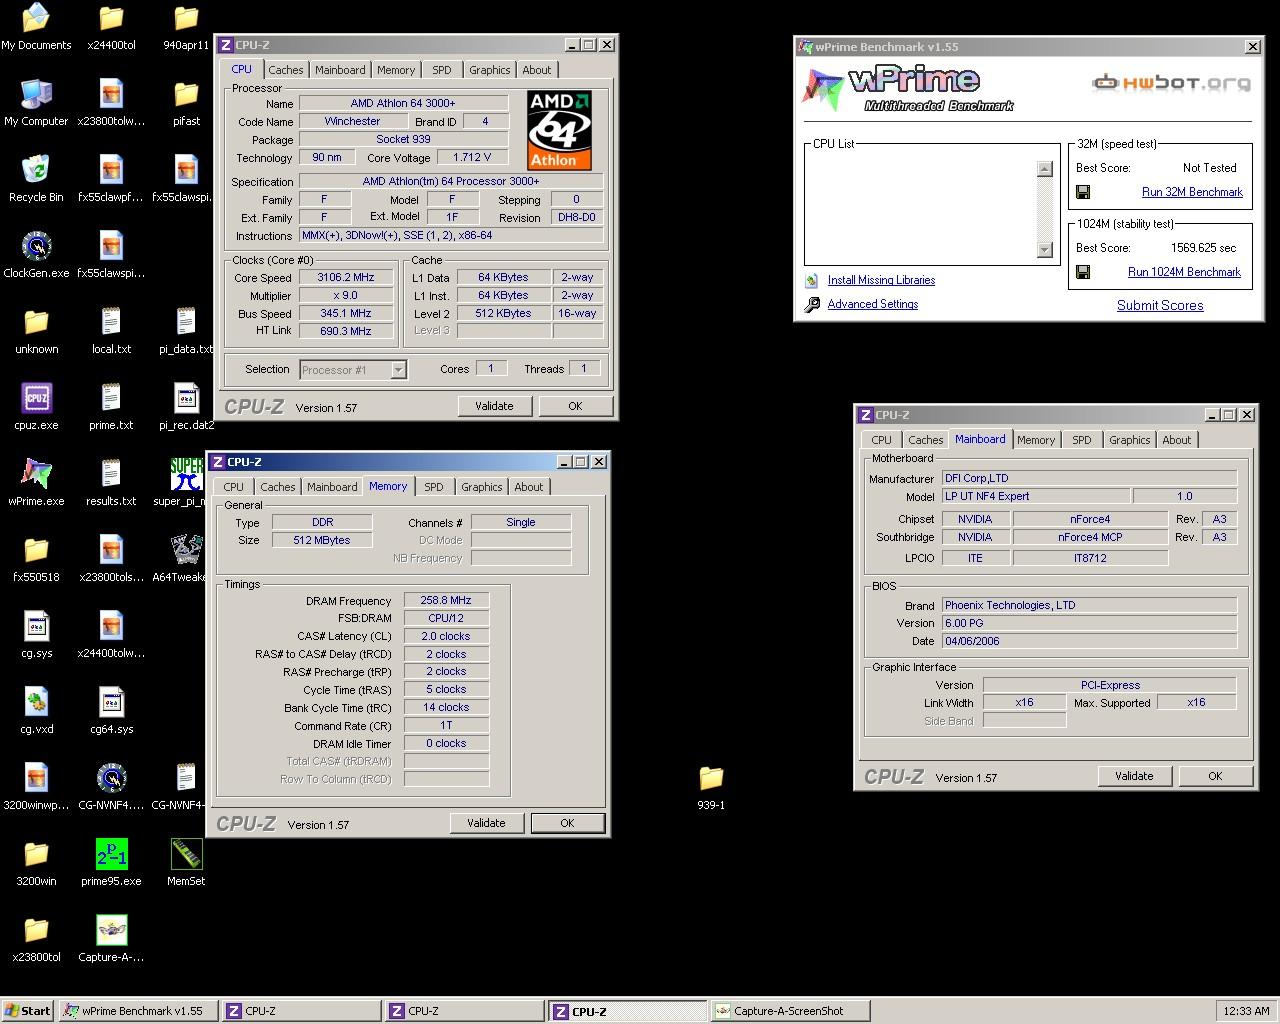Click Validate in CPU tab window
Screen dimensions: 1280x1024
pyautogui.click(x=494, y=406)
